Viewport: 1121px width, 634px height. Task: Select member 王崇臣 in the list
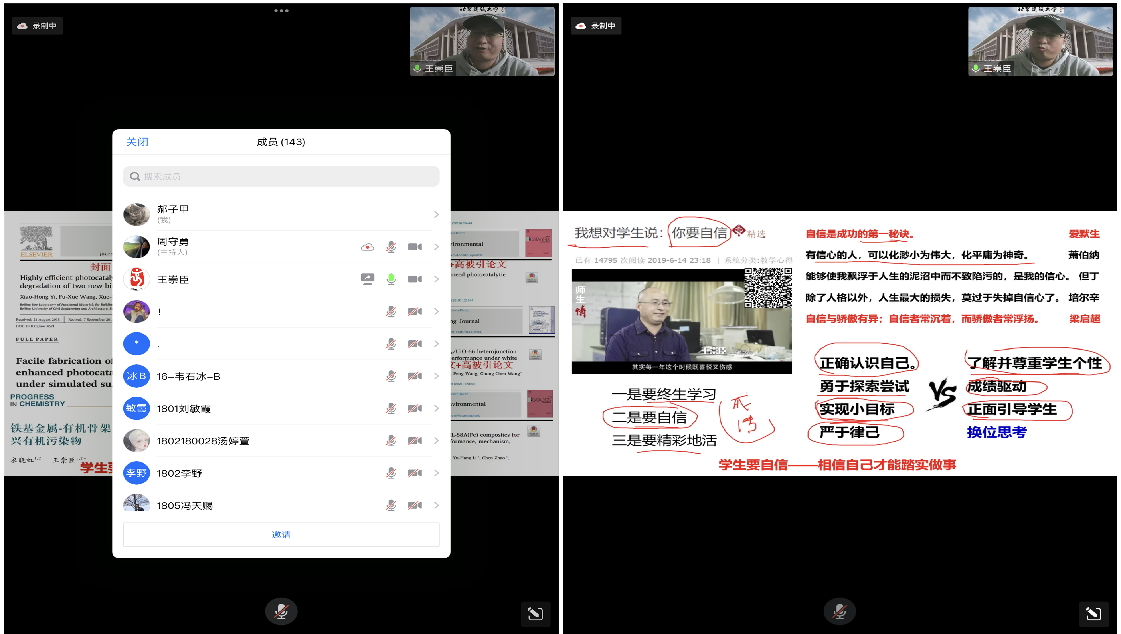(x=173, y=279)
